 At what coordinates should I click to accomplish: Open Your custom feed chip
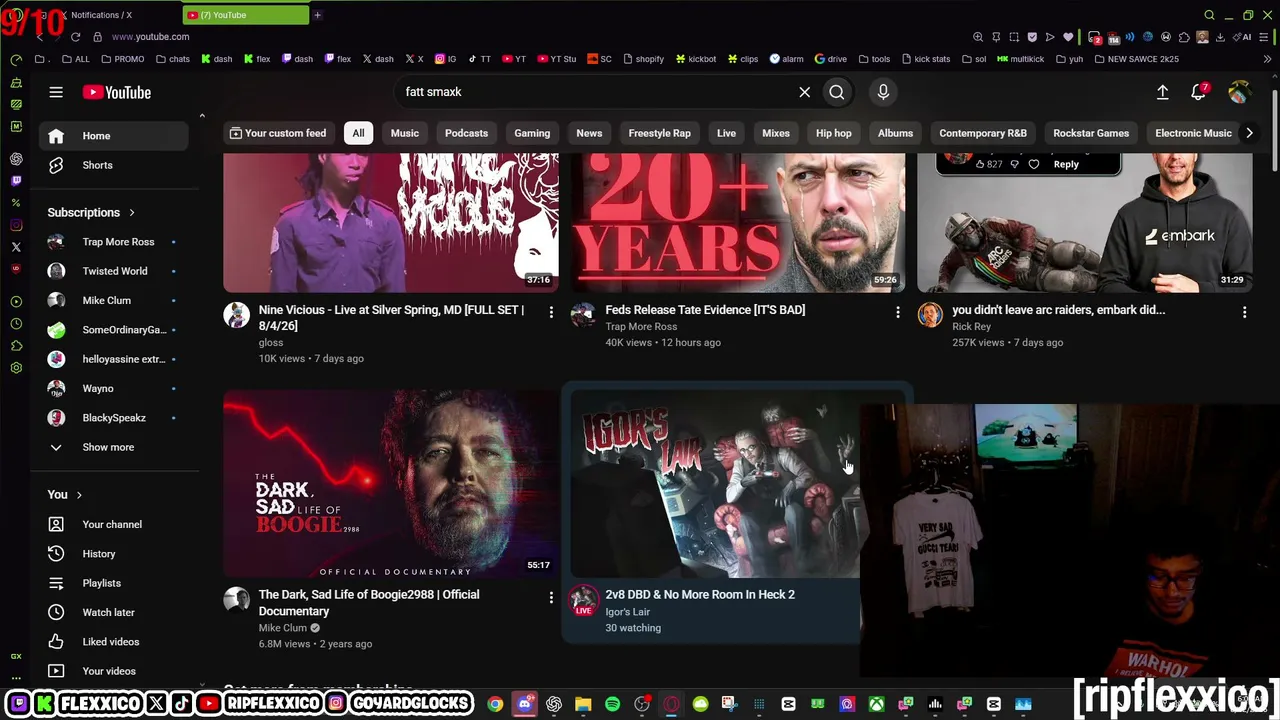point(278,133)
